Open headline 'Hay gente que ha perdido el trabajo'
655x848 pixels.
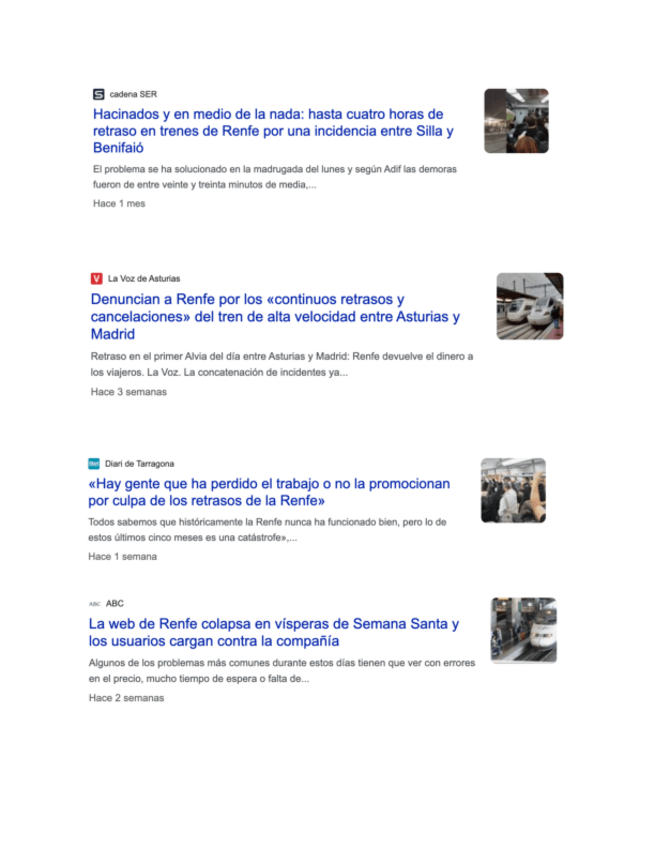(269, 492)
